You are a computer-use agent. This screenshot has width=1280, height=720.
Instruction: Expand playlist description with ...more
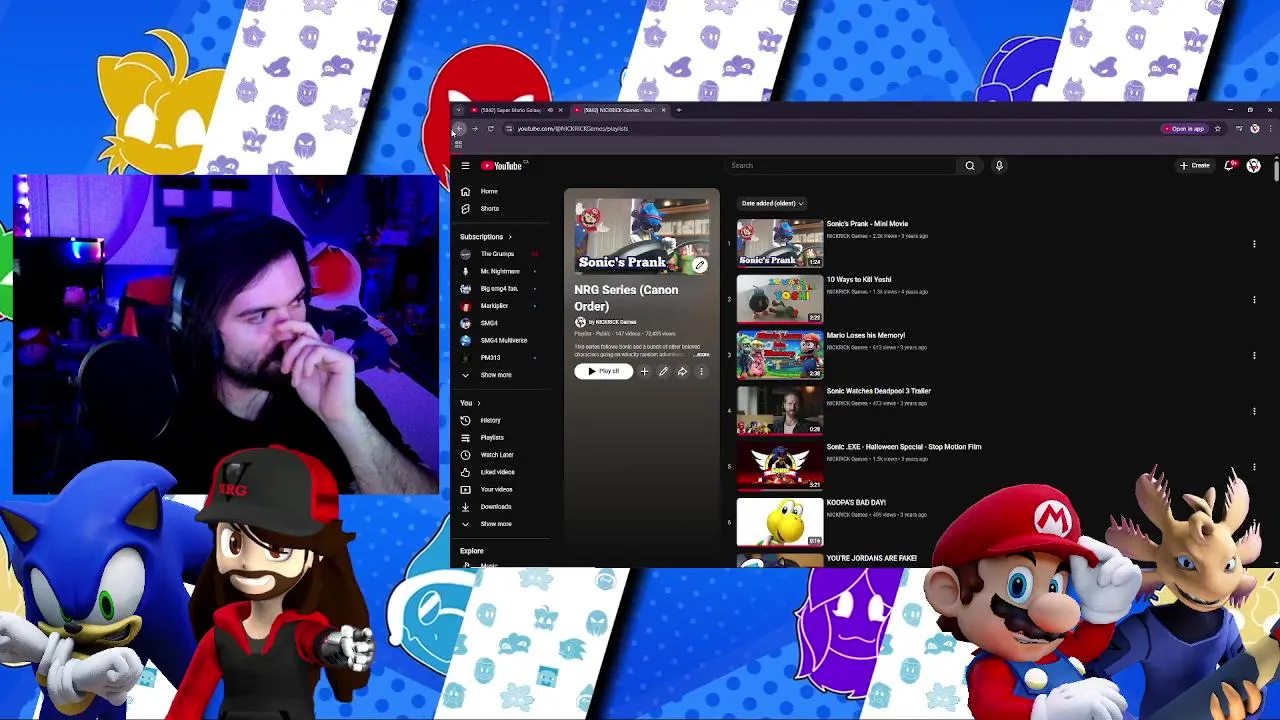(x=701, y=355)
